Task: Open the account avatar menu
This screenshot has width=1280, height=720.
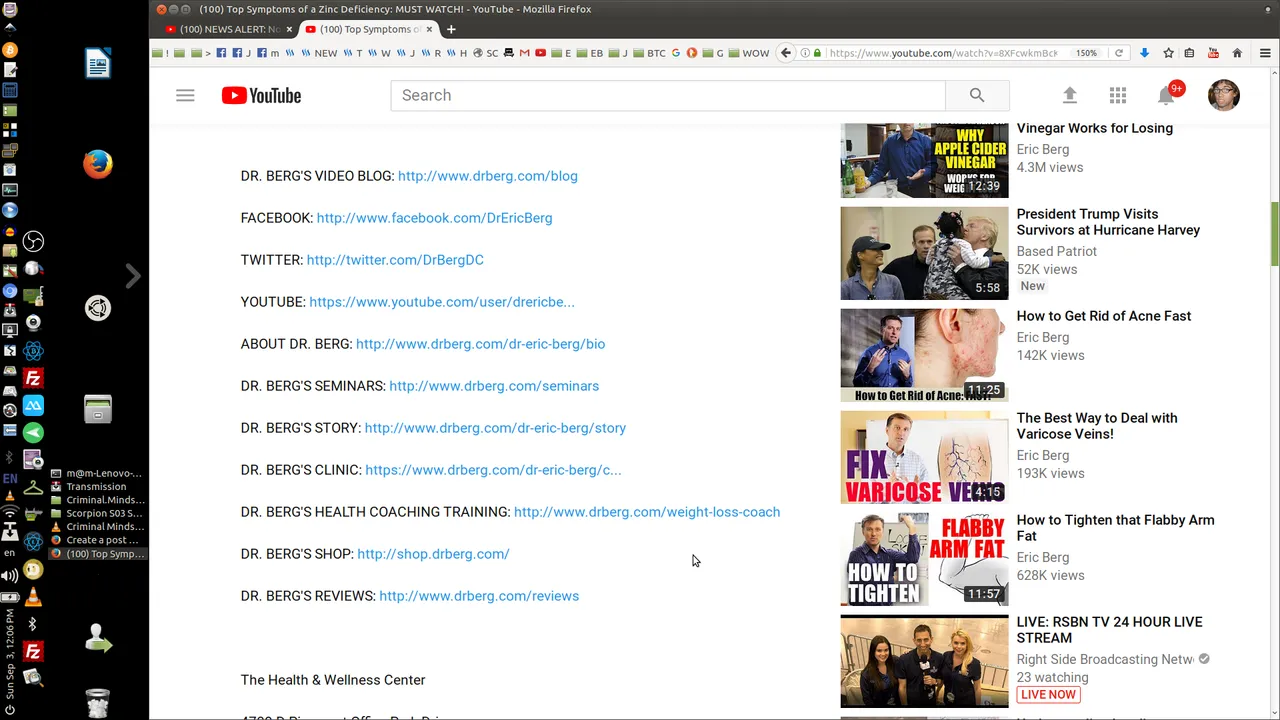Action: [x=1224, y=95]
